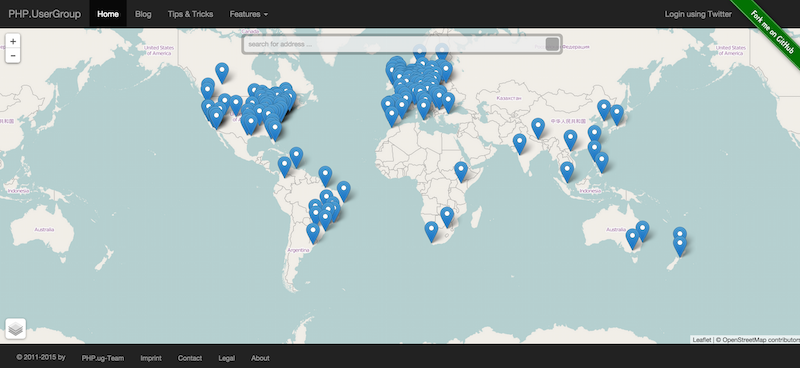The height and width of the screenshot is (368, 800).
Task: Go to the Home tab
Action: 108,14
